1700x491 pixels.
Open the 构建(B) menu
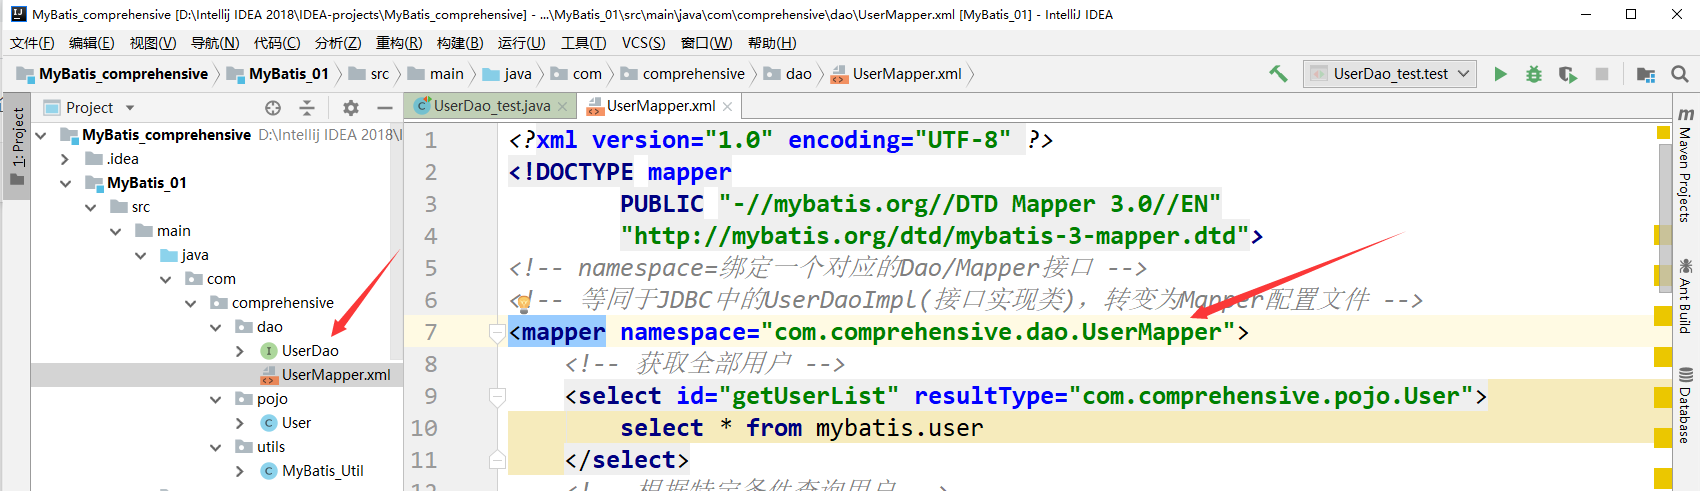(x=460, y=43)
